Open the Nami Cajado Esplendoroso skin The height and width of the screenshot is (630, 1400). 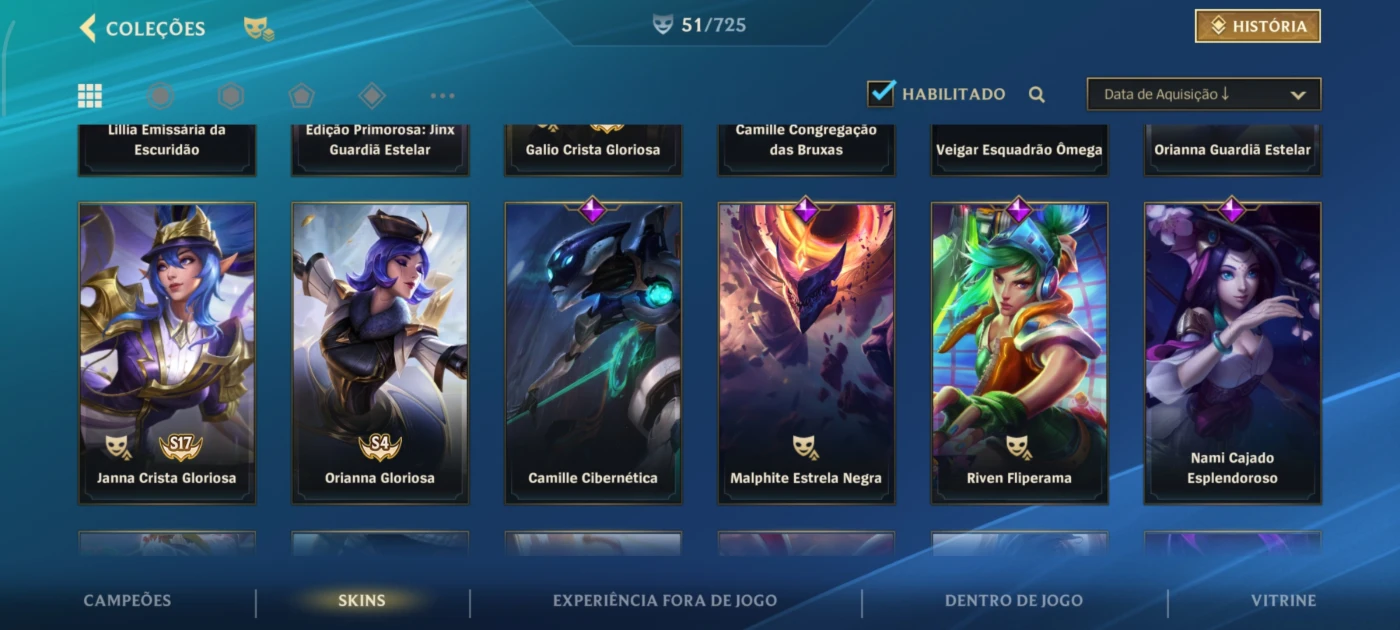point(1232,353)
